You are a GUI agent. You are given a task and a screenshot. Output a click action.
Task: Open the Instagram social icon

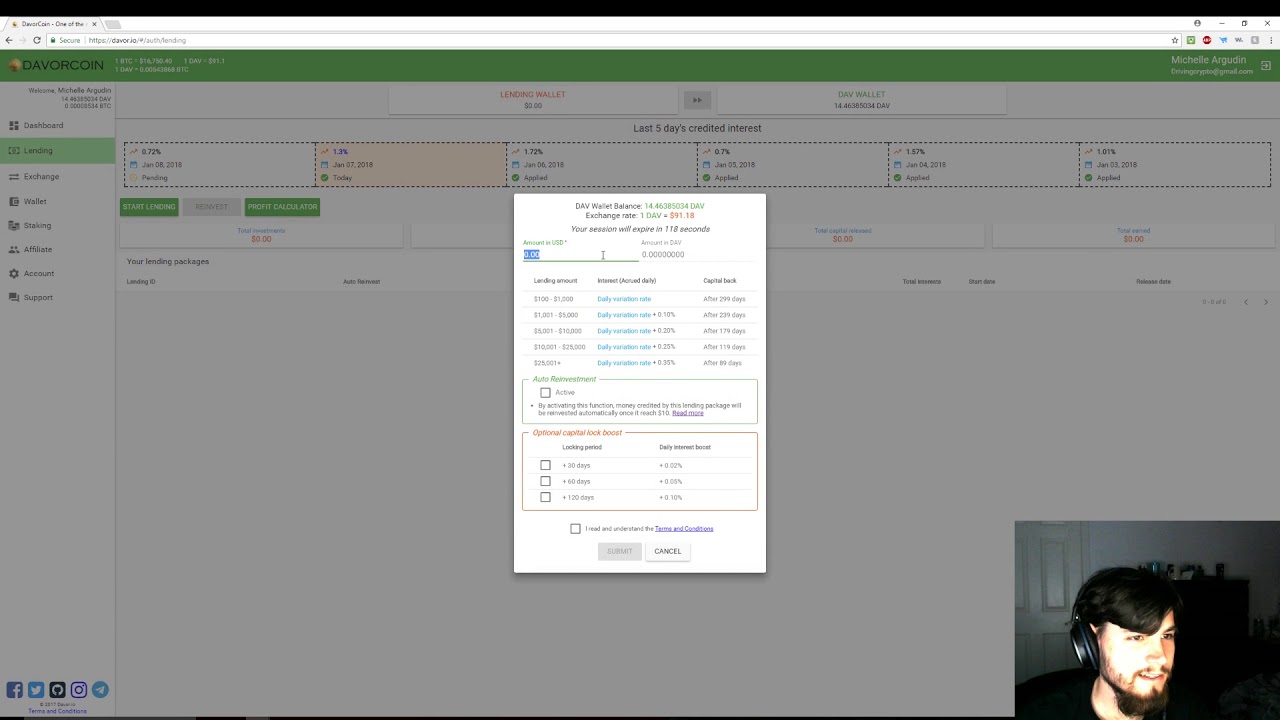pos(78,690)
